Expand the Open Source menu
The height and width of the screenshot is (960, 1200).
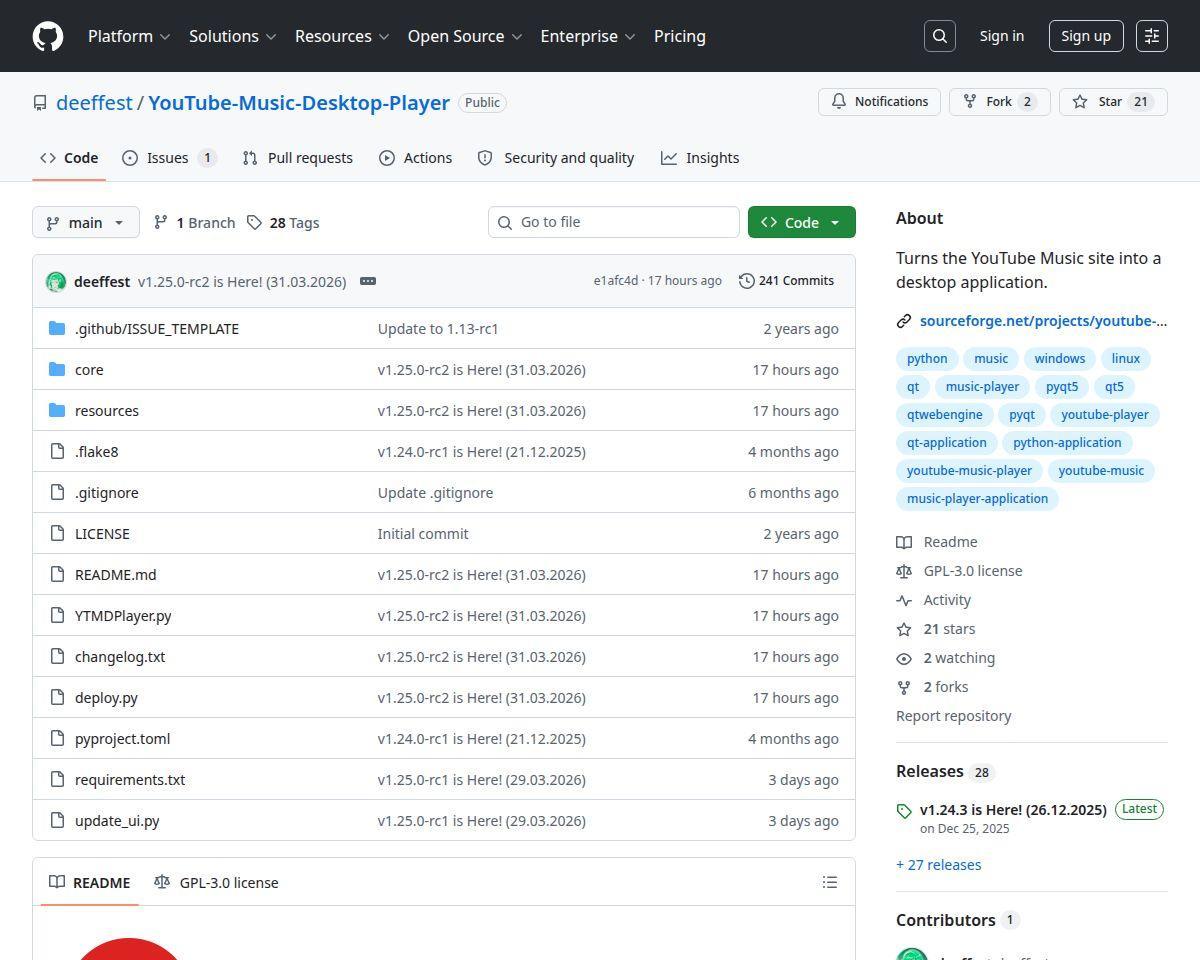(465, 36)
